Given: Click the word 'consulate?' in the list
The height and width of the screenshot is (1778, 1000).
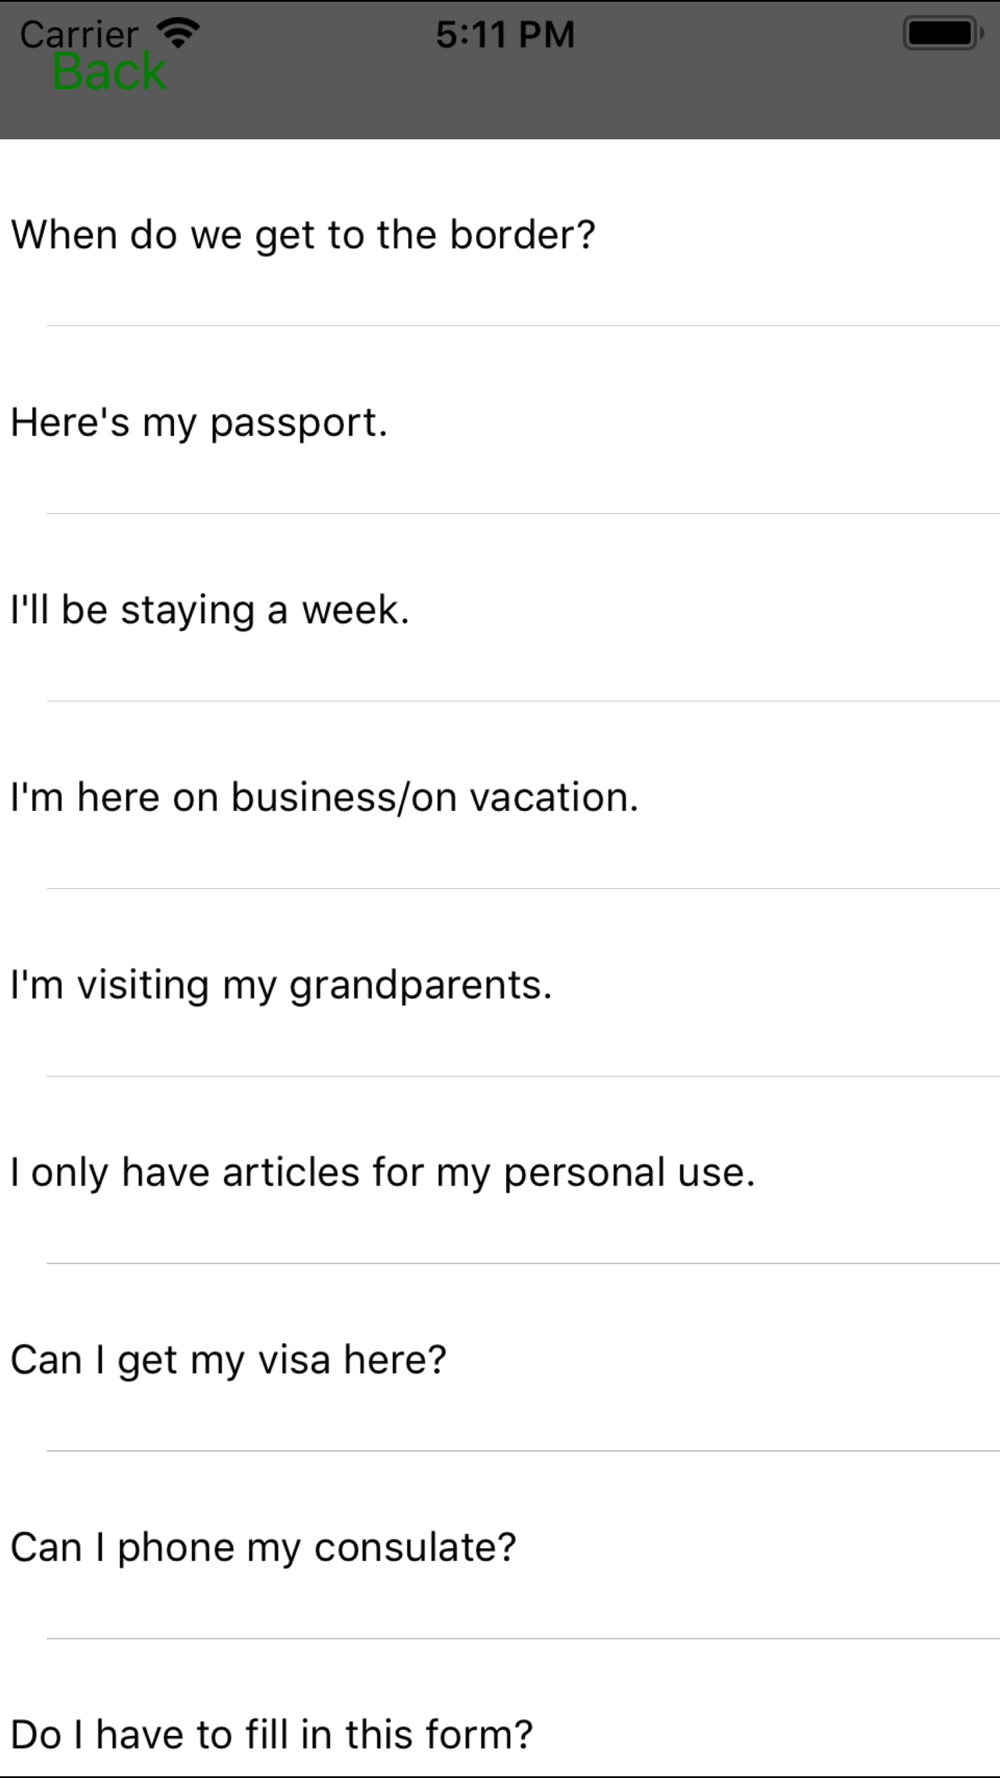Looking at the screenshot, I should (415, 1547).
